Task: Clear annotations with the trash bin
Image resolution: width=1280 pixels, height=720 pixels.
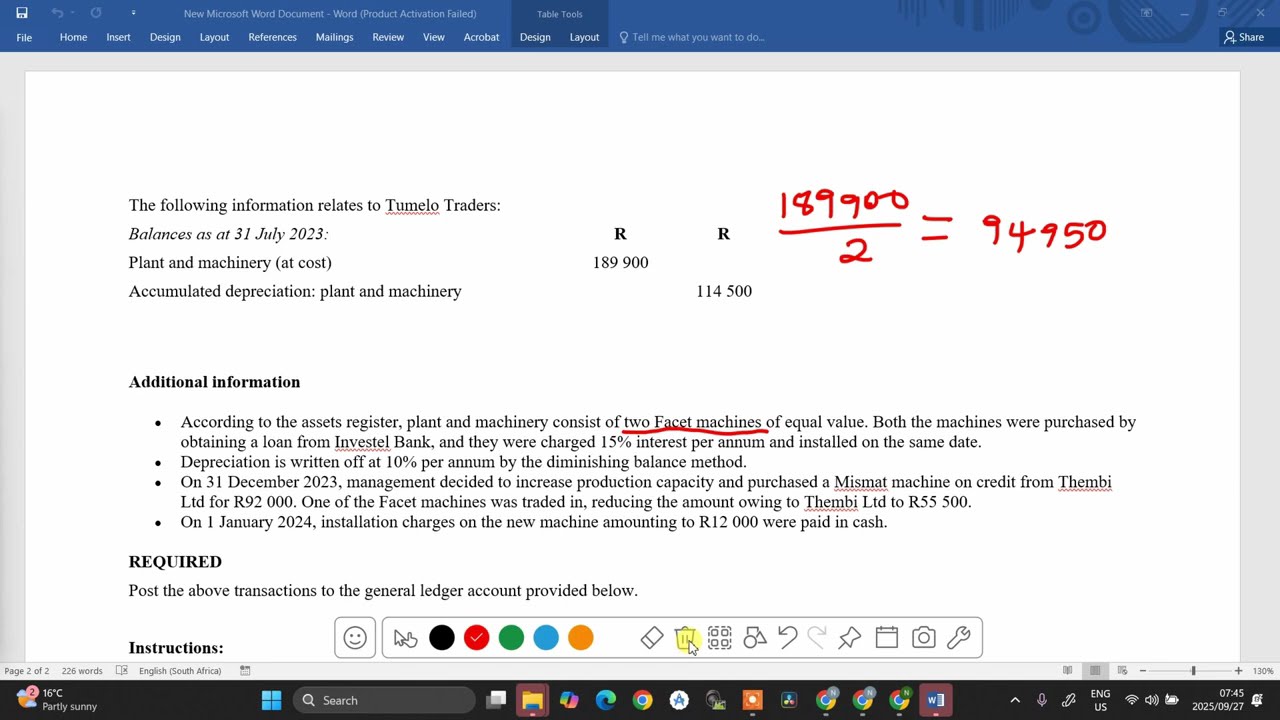Action: click(685, 638)
